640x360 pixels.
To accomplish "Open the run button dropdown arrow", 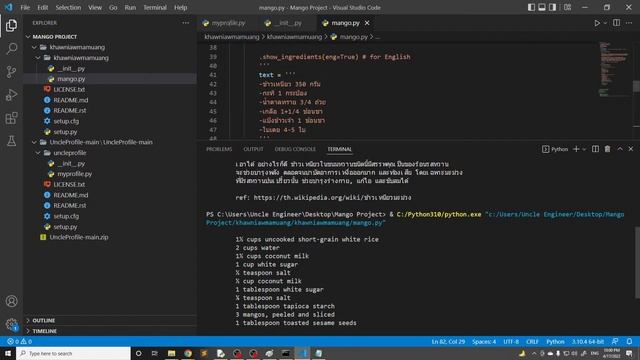I will coord(605,23).
